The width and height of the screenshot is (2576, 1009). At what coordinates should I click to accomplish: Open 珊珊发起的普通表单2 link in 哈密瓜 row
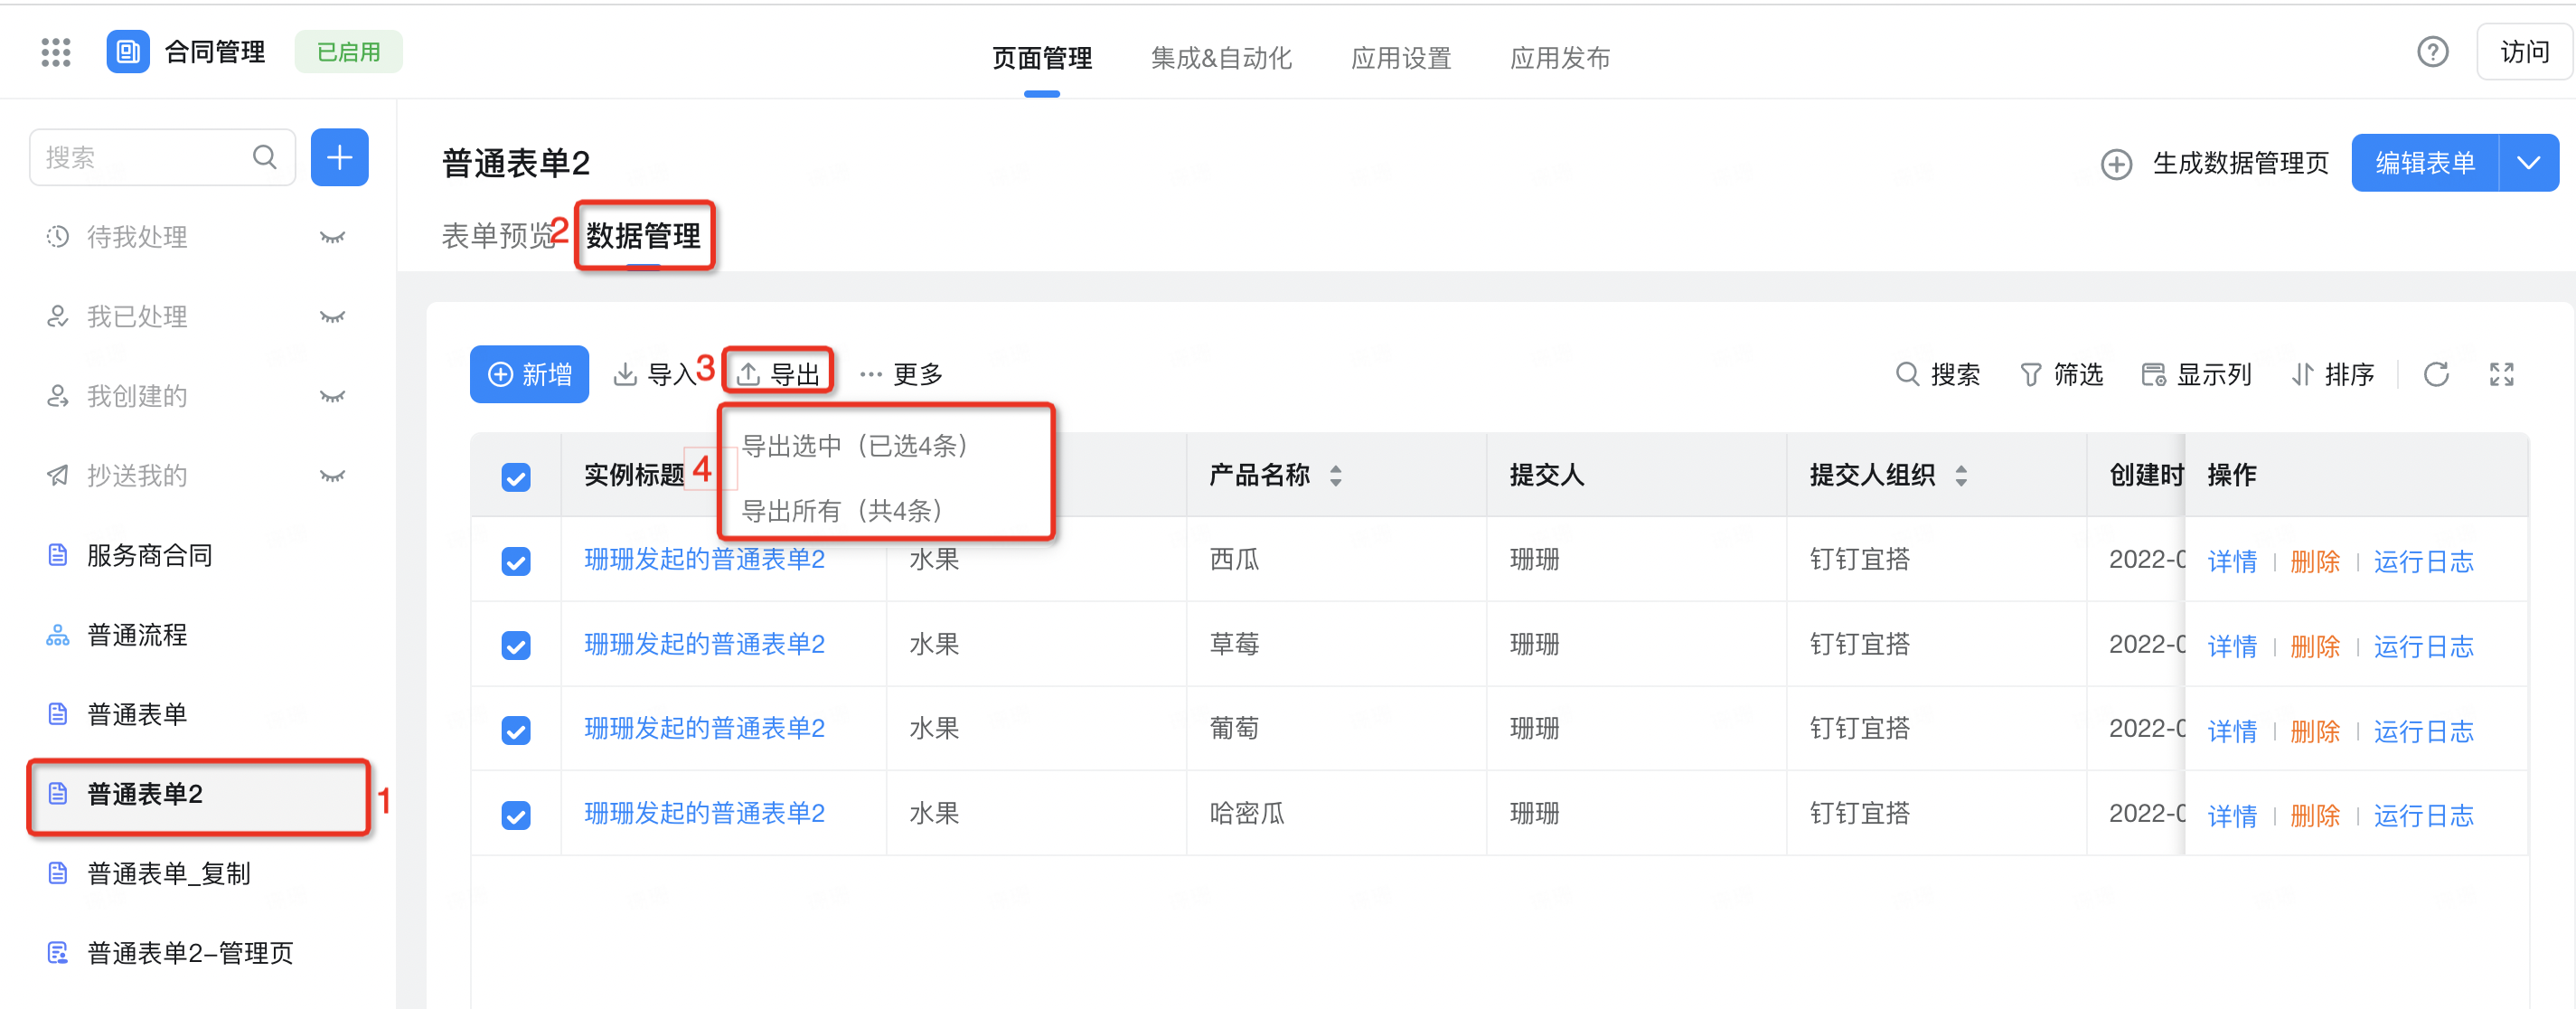[x=704, y=813]
